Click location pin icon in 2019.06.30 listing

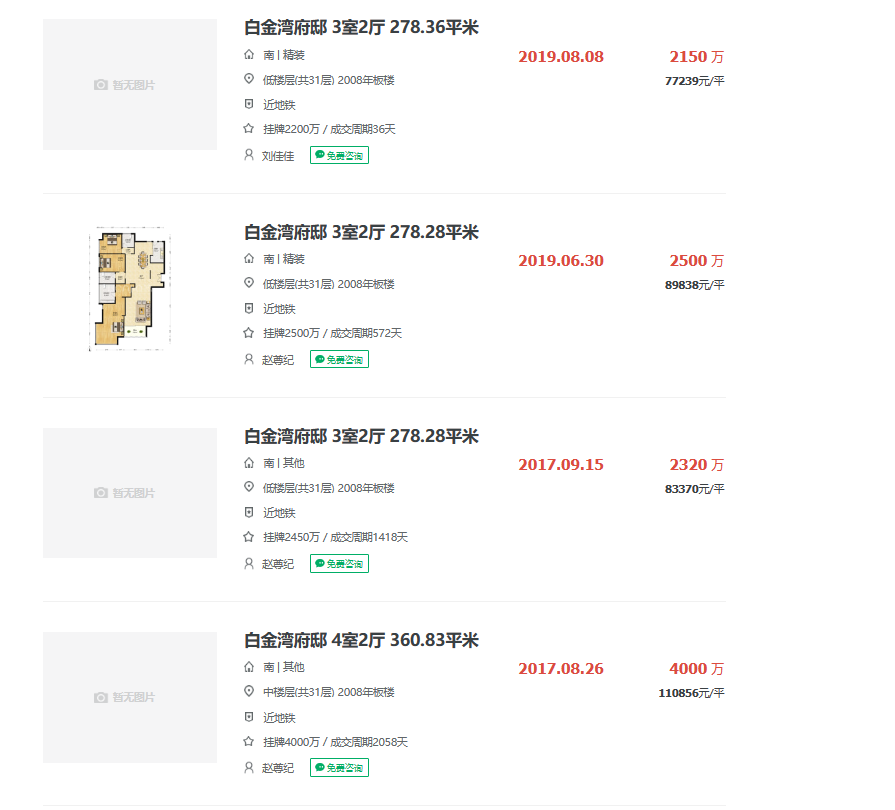(x=249, y=284)
